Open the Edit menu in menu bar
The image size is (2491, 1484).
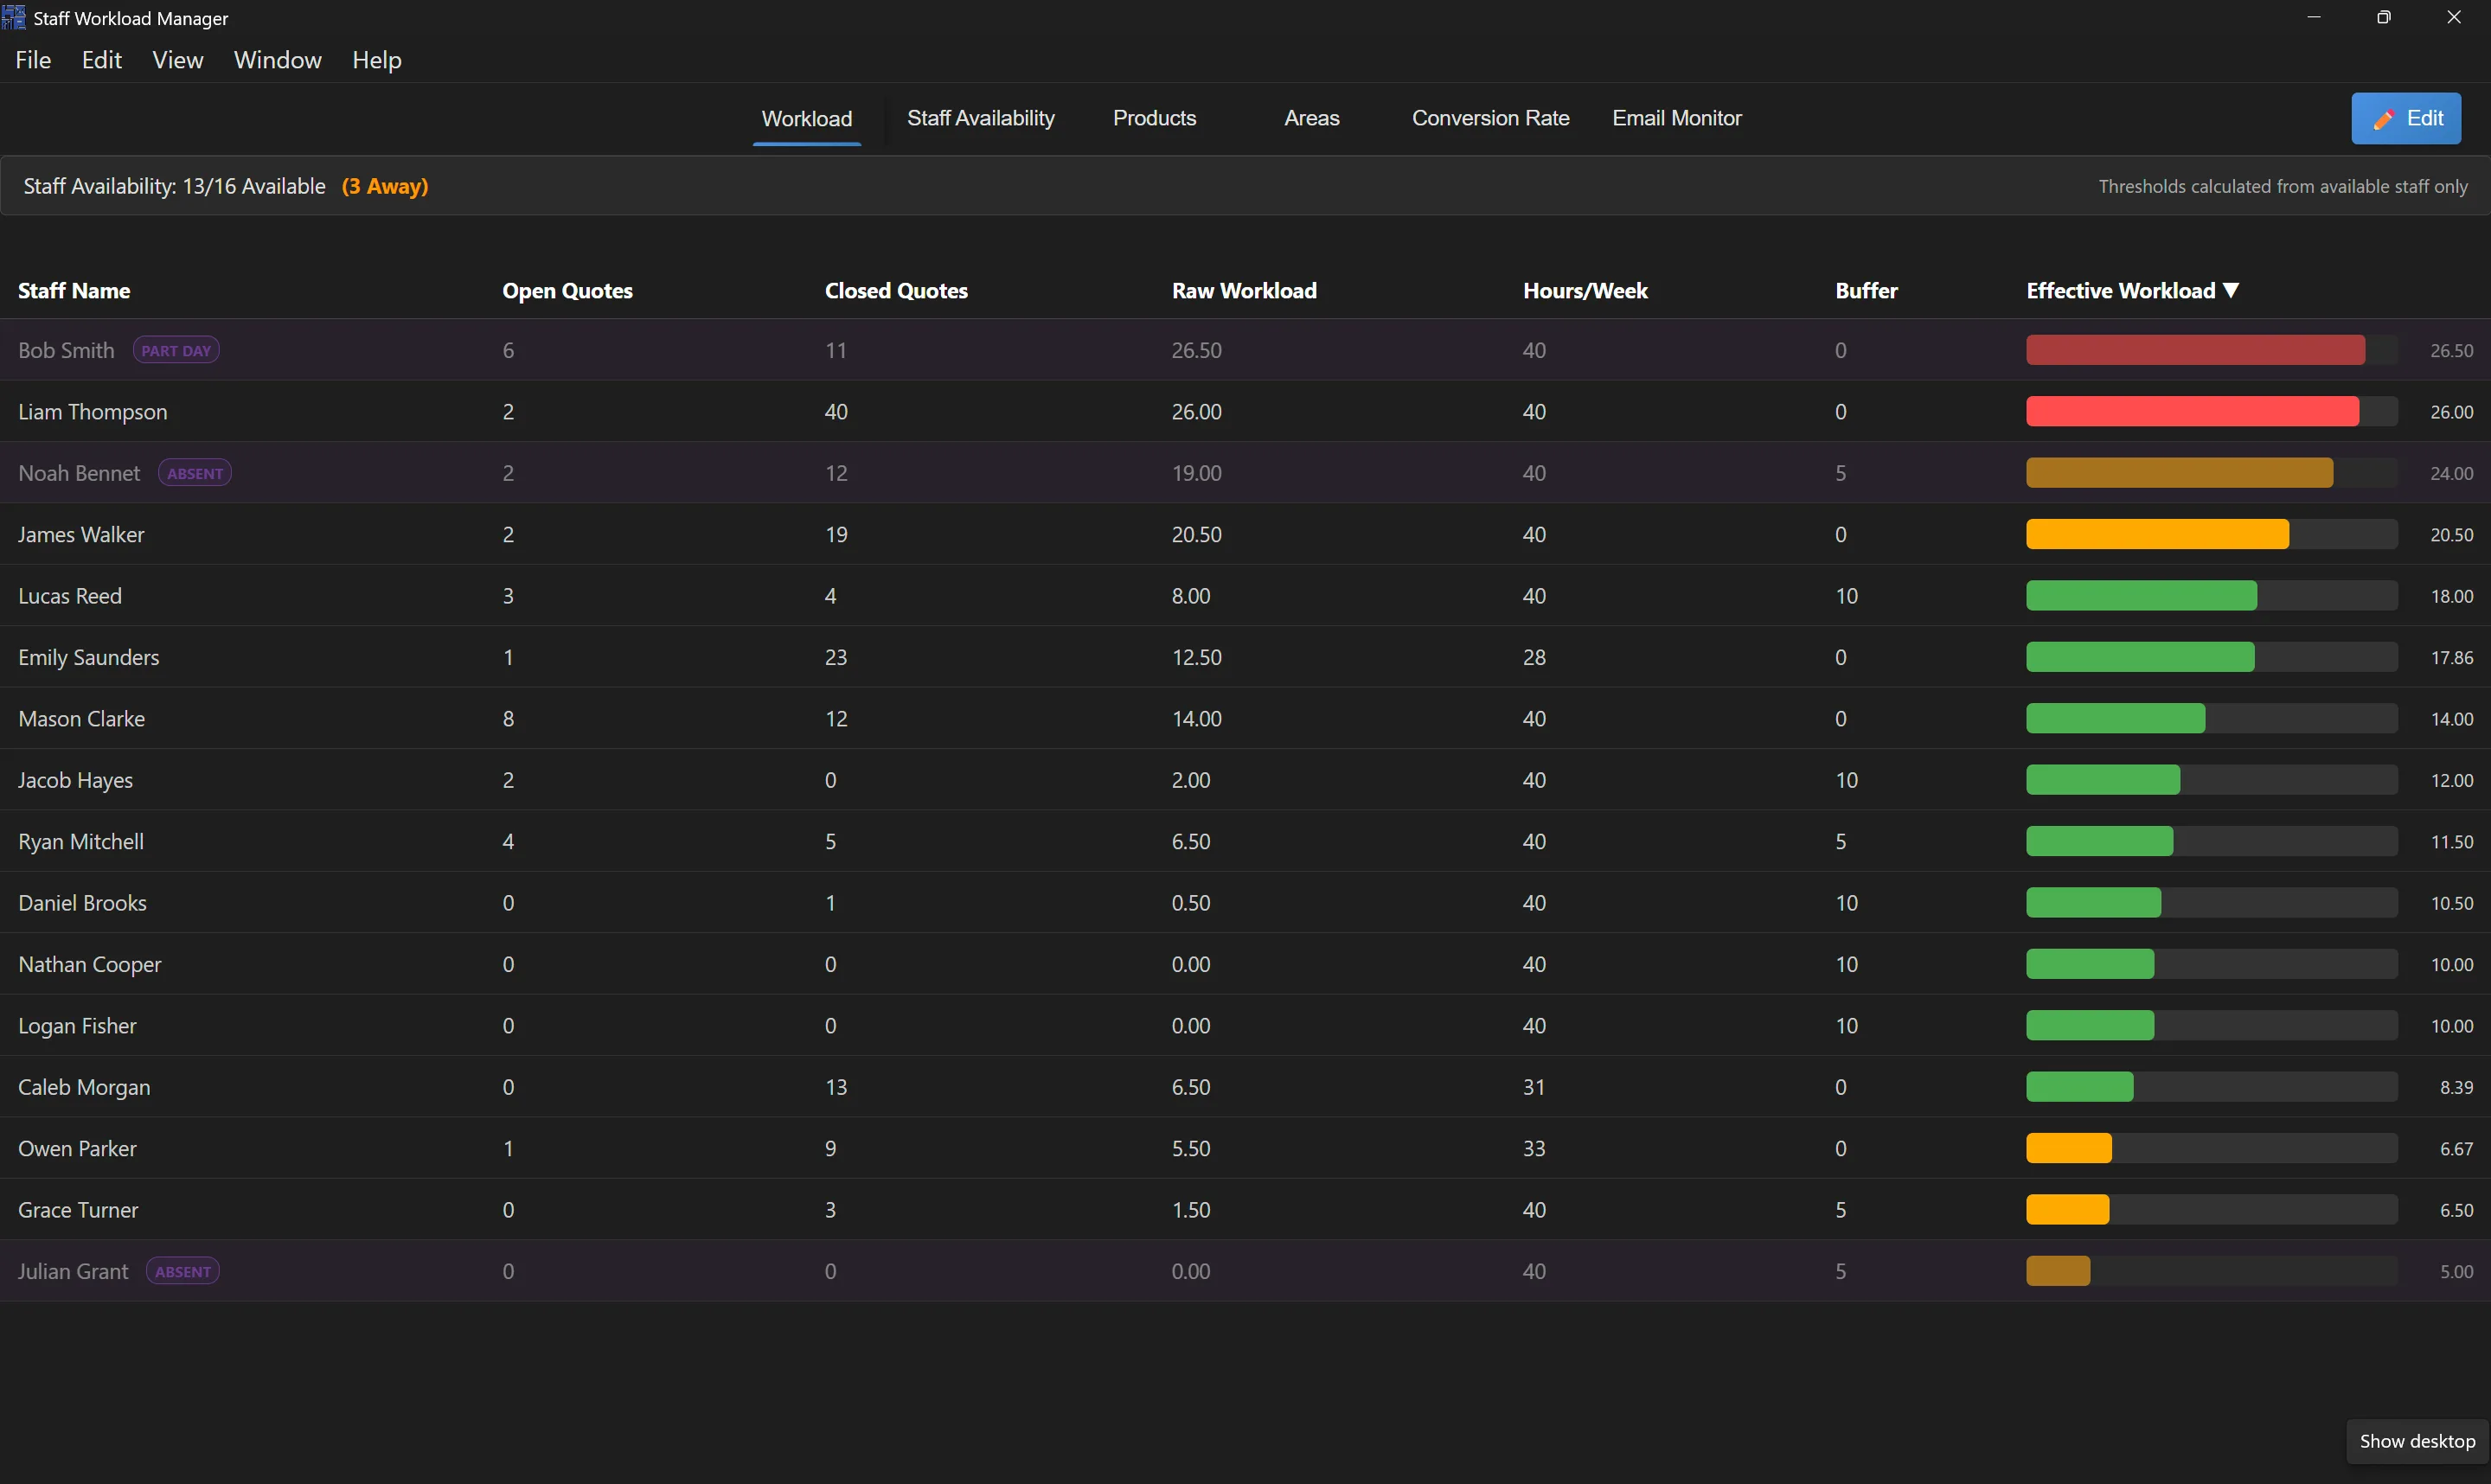(102, 60)
